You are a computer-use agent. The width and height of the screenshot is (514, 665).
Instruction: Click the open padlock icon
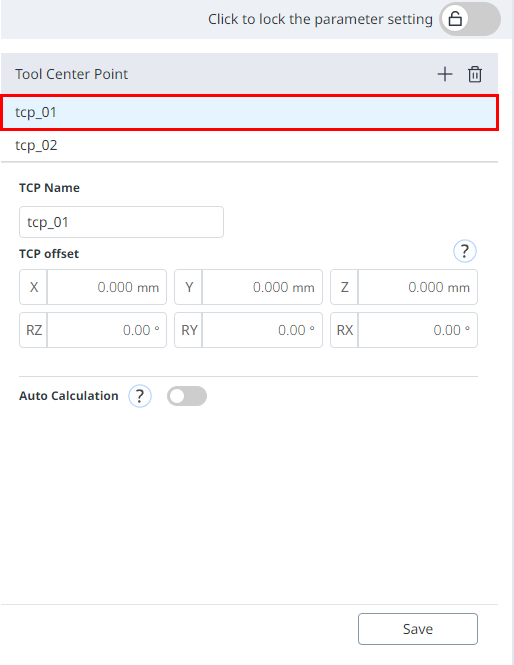pyautogui.click(x=455, y=19)
